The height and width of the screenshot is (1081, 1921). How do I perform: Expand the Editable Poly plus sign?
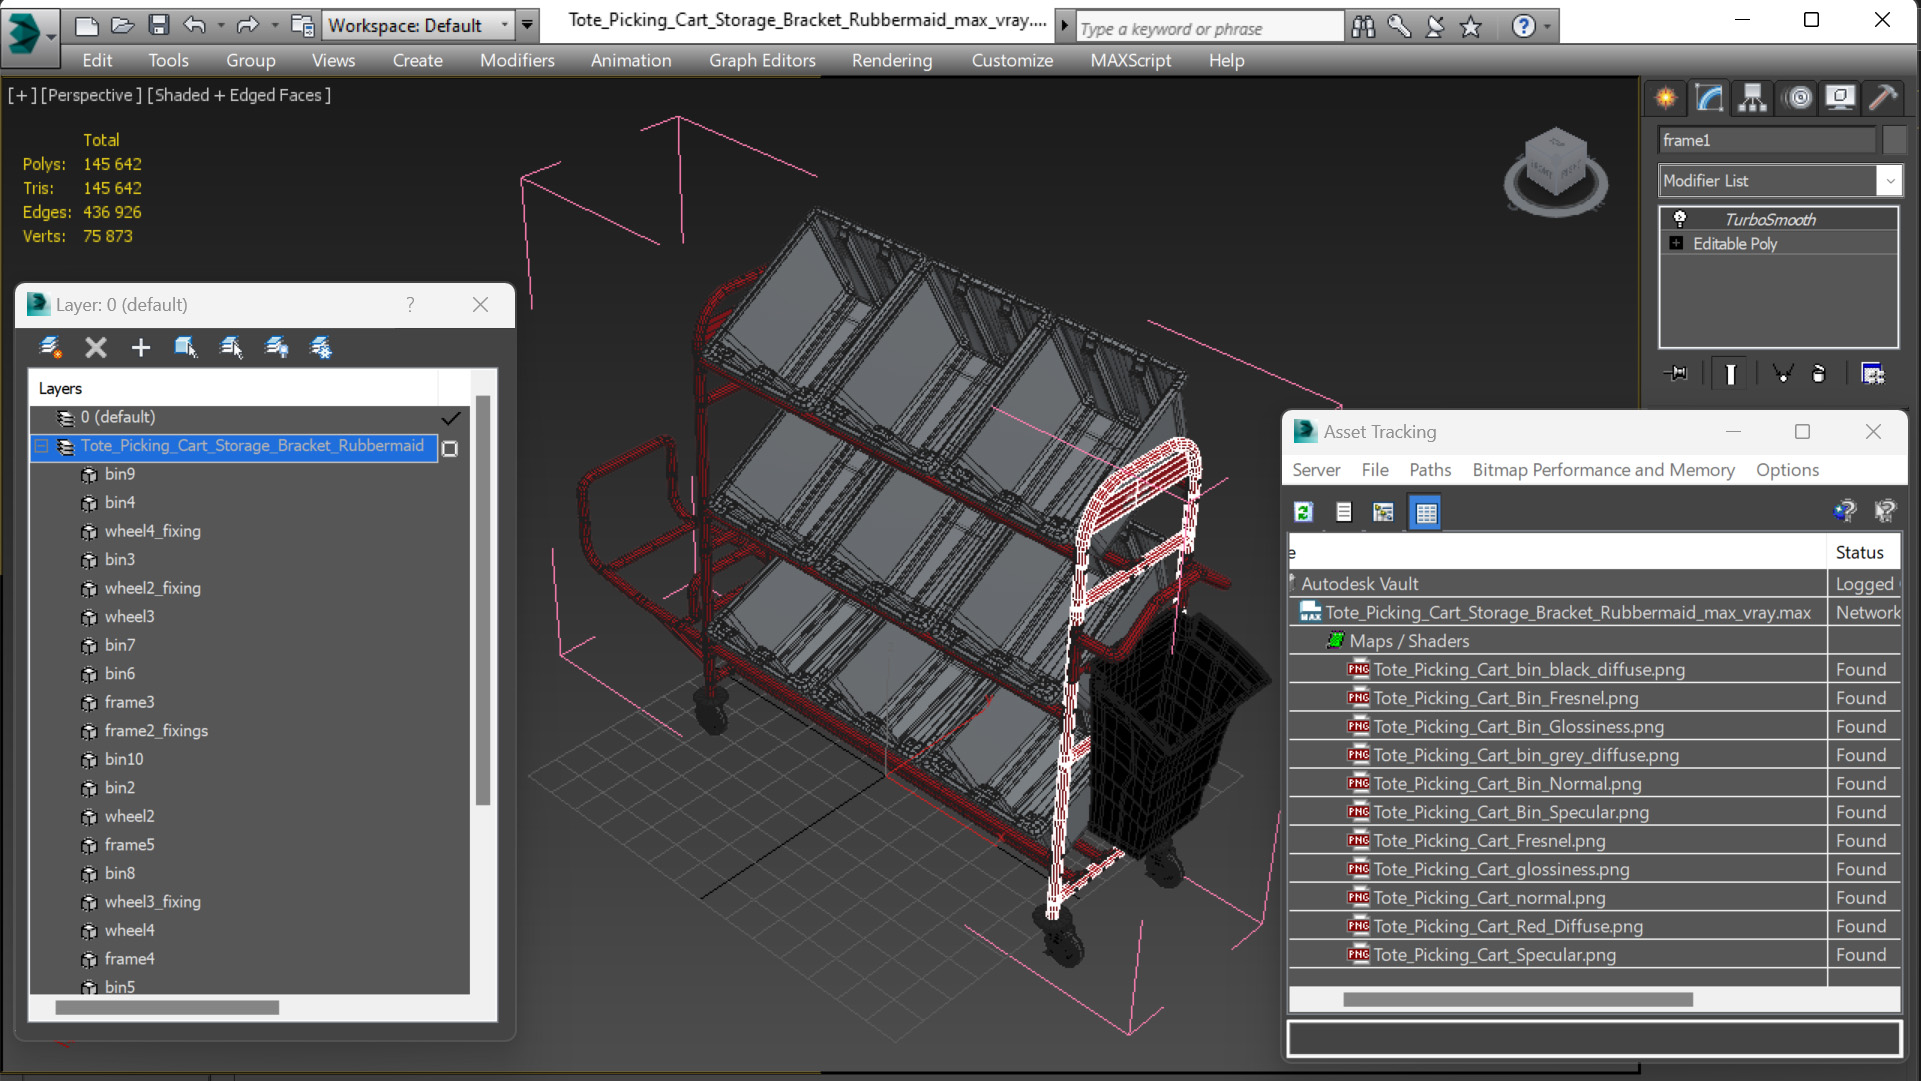(1677, 243)
